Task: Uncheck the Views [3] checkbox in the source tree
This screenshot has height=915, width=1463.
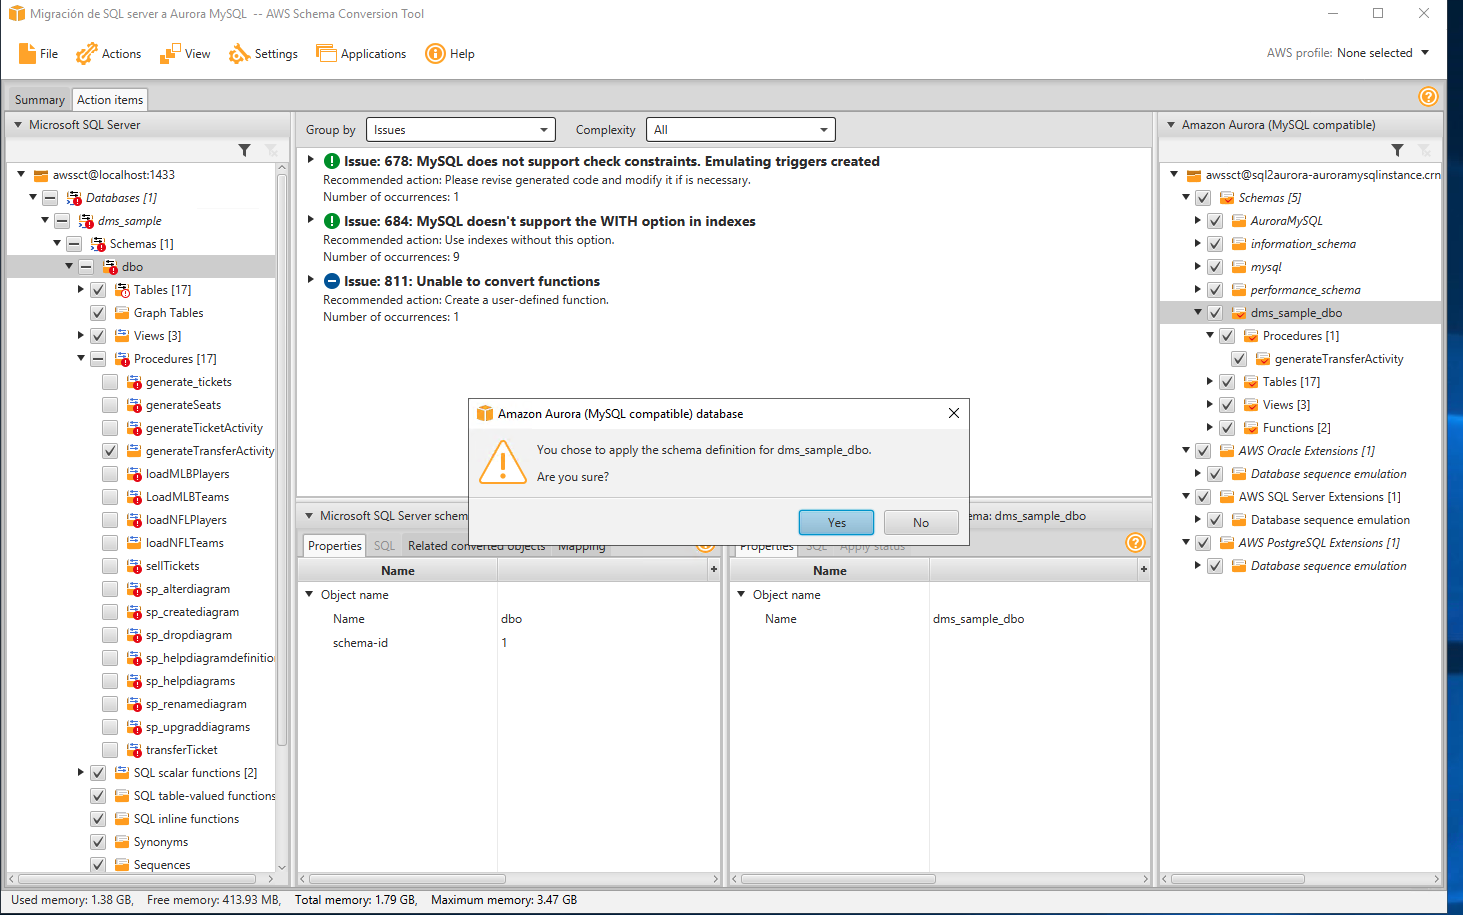Action: (x=98, y=336)
